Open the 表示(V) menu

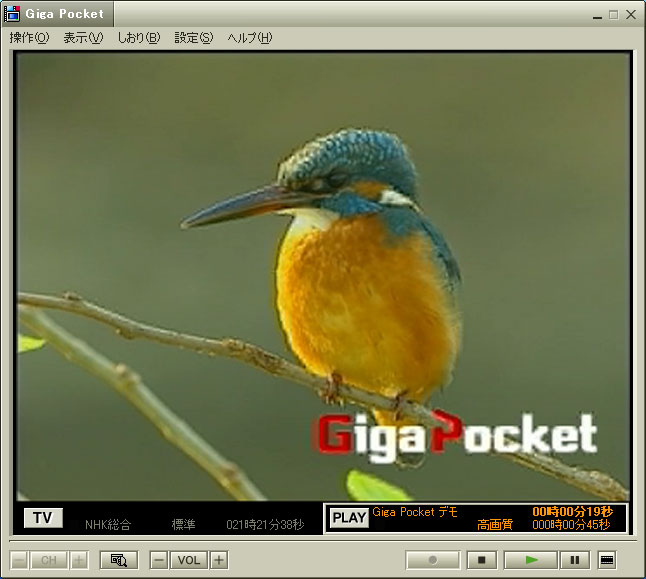coord(83,38)
